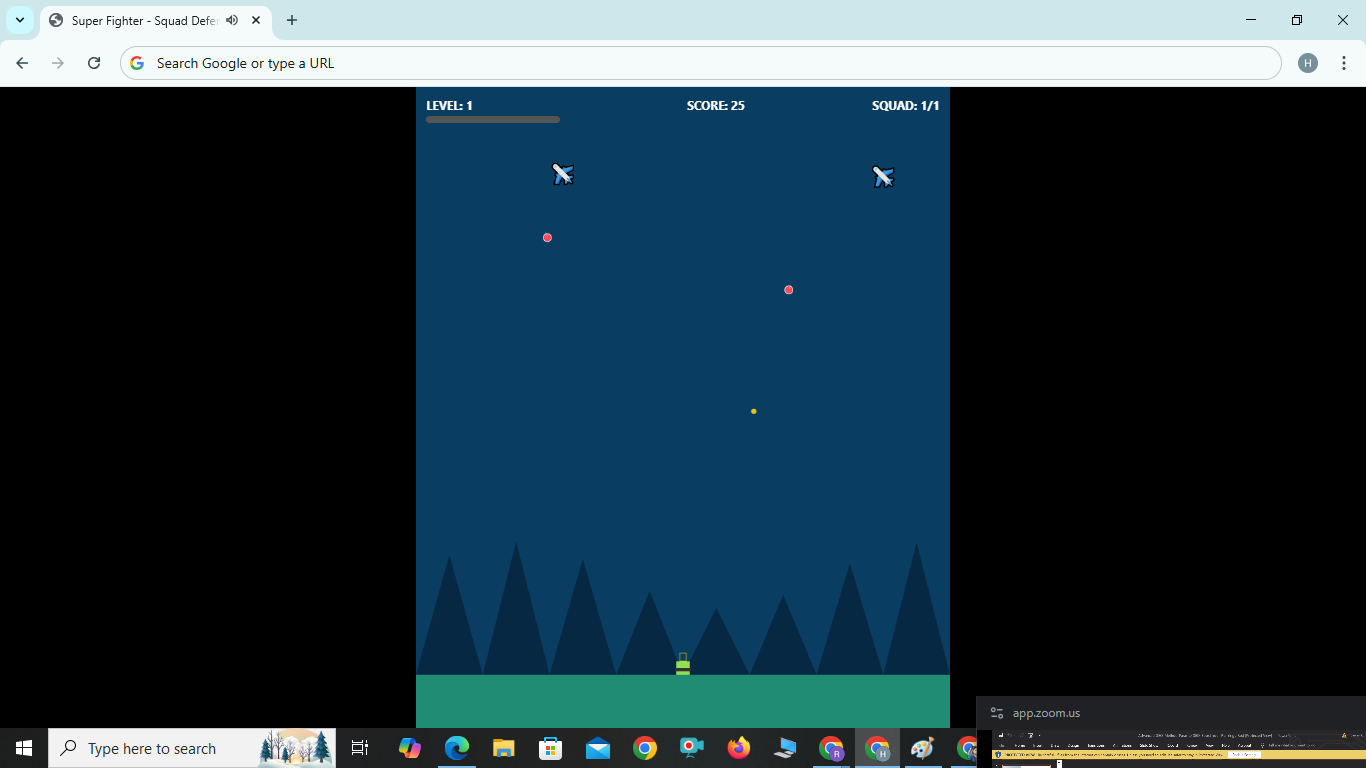
Task: Select the Super Fighter browser tab
Action: (x=140, y=20)
